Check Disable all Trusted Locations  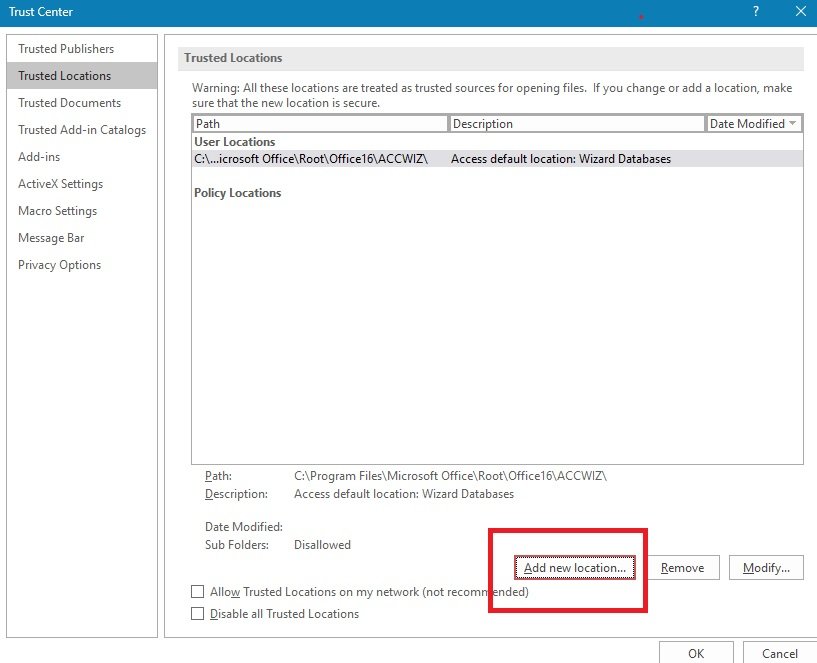pyautogui.click(x=198, y=614)
